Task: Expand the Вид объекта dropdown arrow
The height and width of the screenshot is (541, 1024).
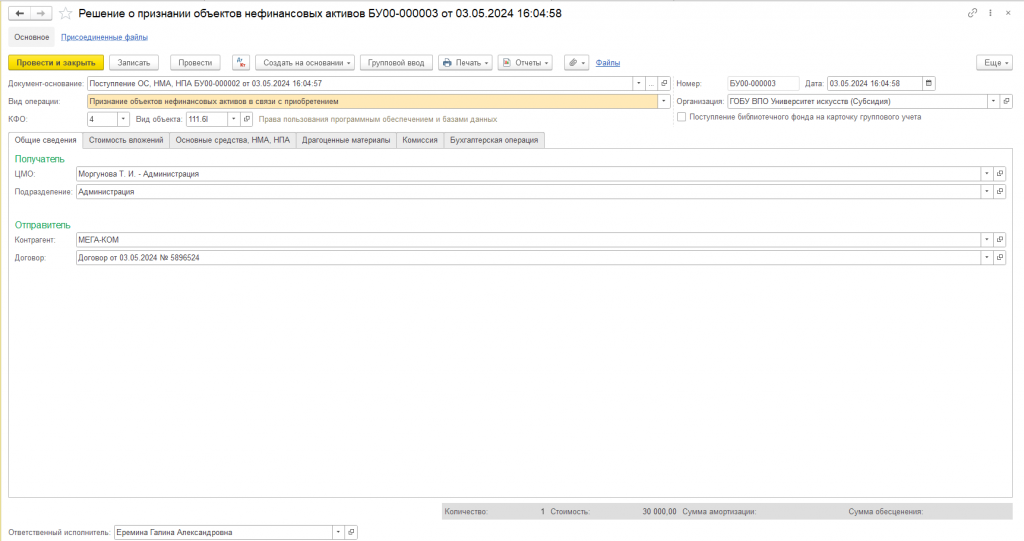Action: pyautogui.click(x=233, y=119)
